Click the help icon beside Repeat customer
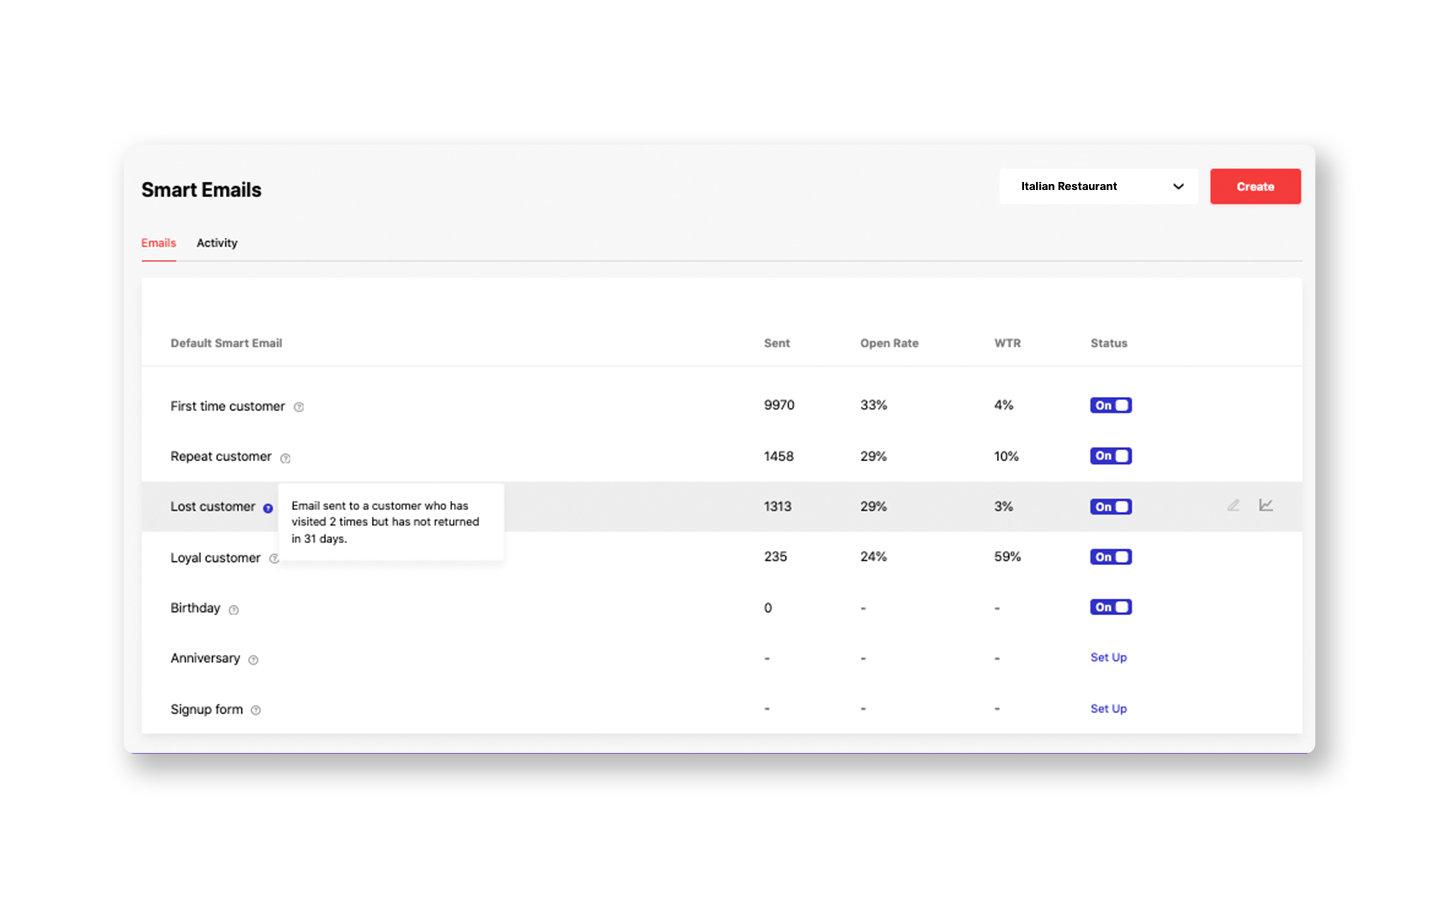The height and width of the screenshot is (900, 1440). point(285,458)
